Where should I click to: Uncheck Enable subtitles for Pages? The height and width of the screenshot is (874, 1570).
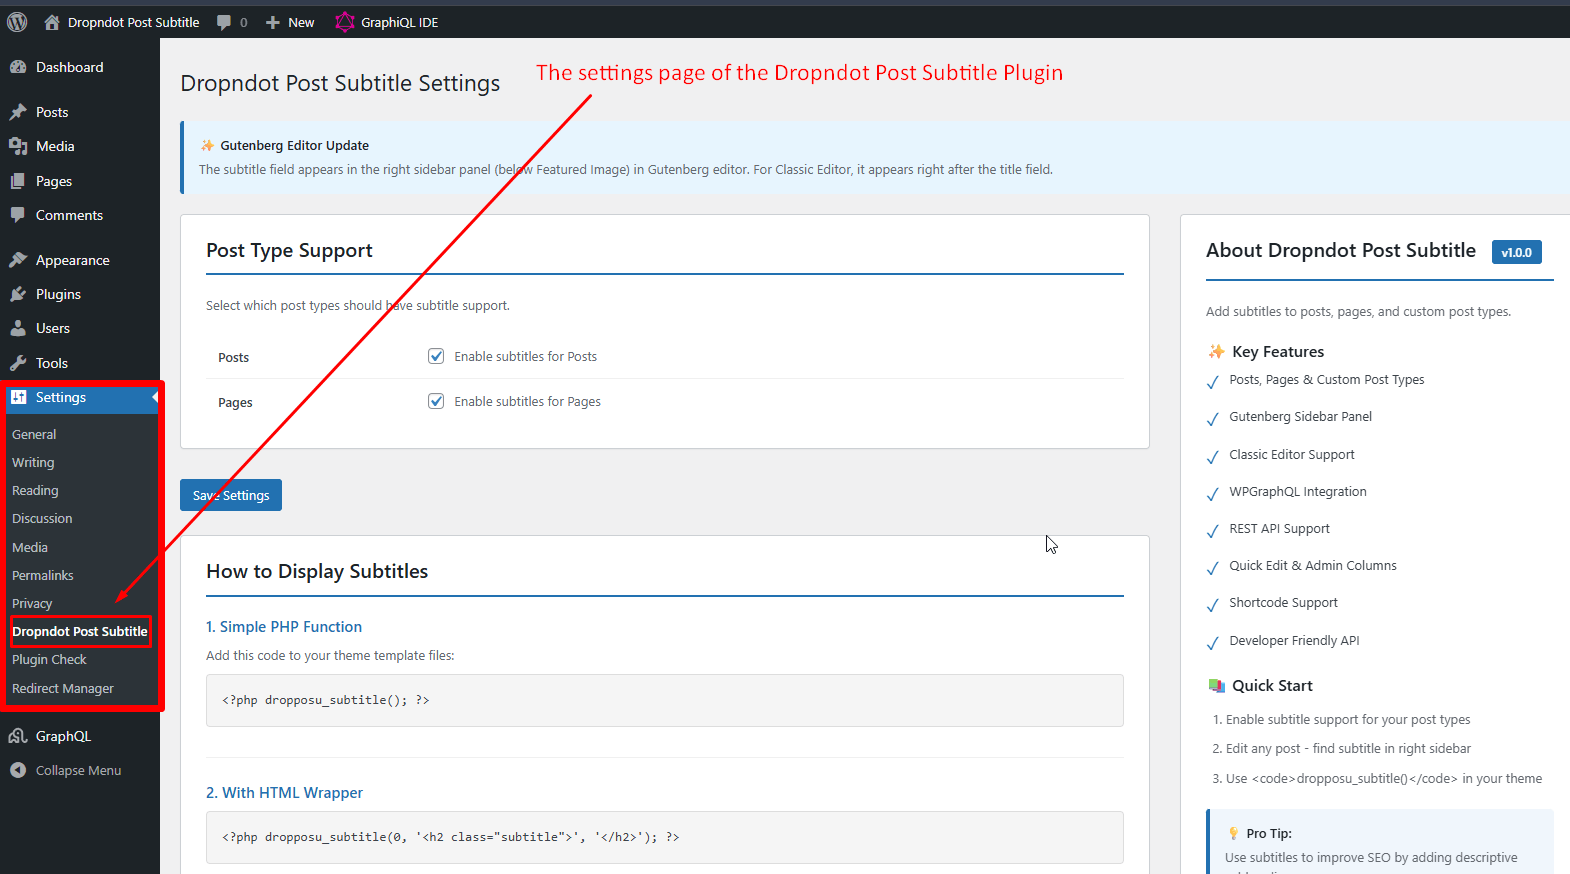coord(436,401)
